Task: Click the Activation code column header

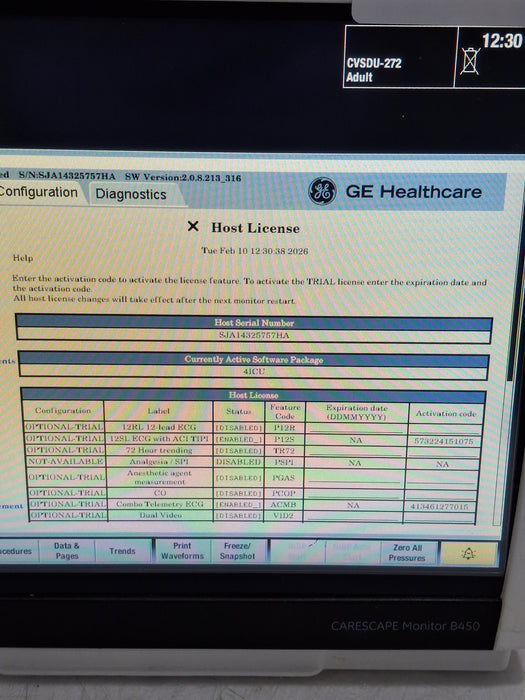Action: point(446,413)
